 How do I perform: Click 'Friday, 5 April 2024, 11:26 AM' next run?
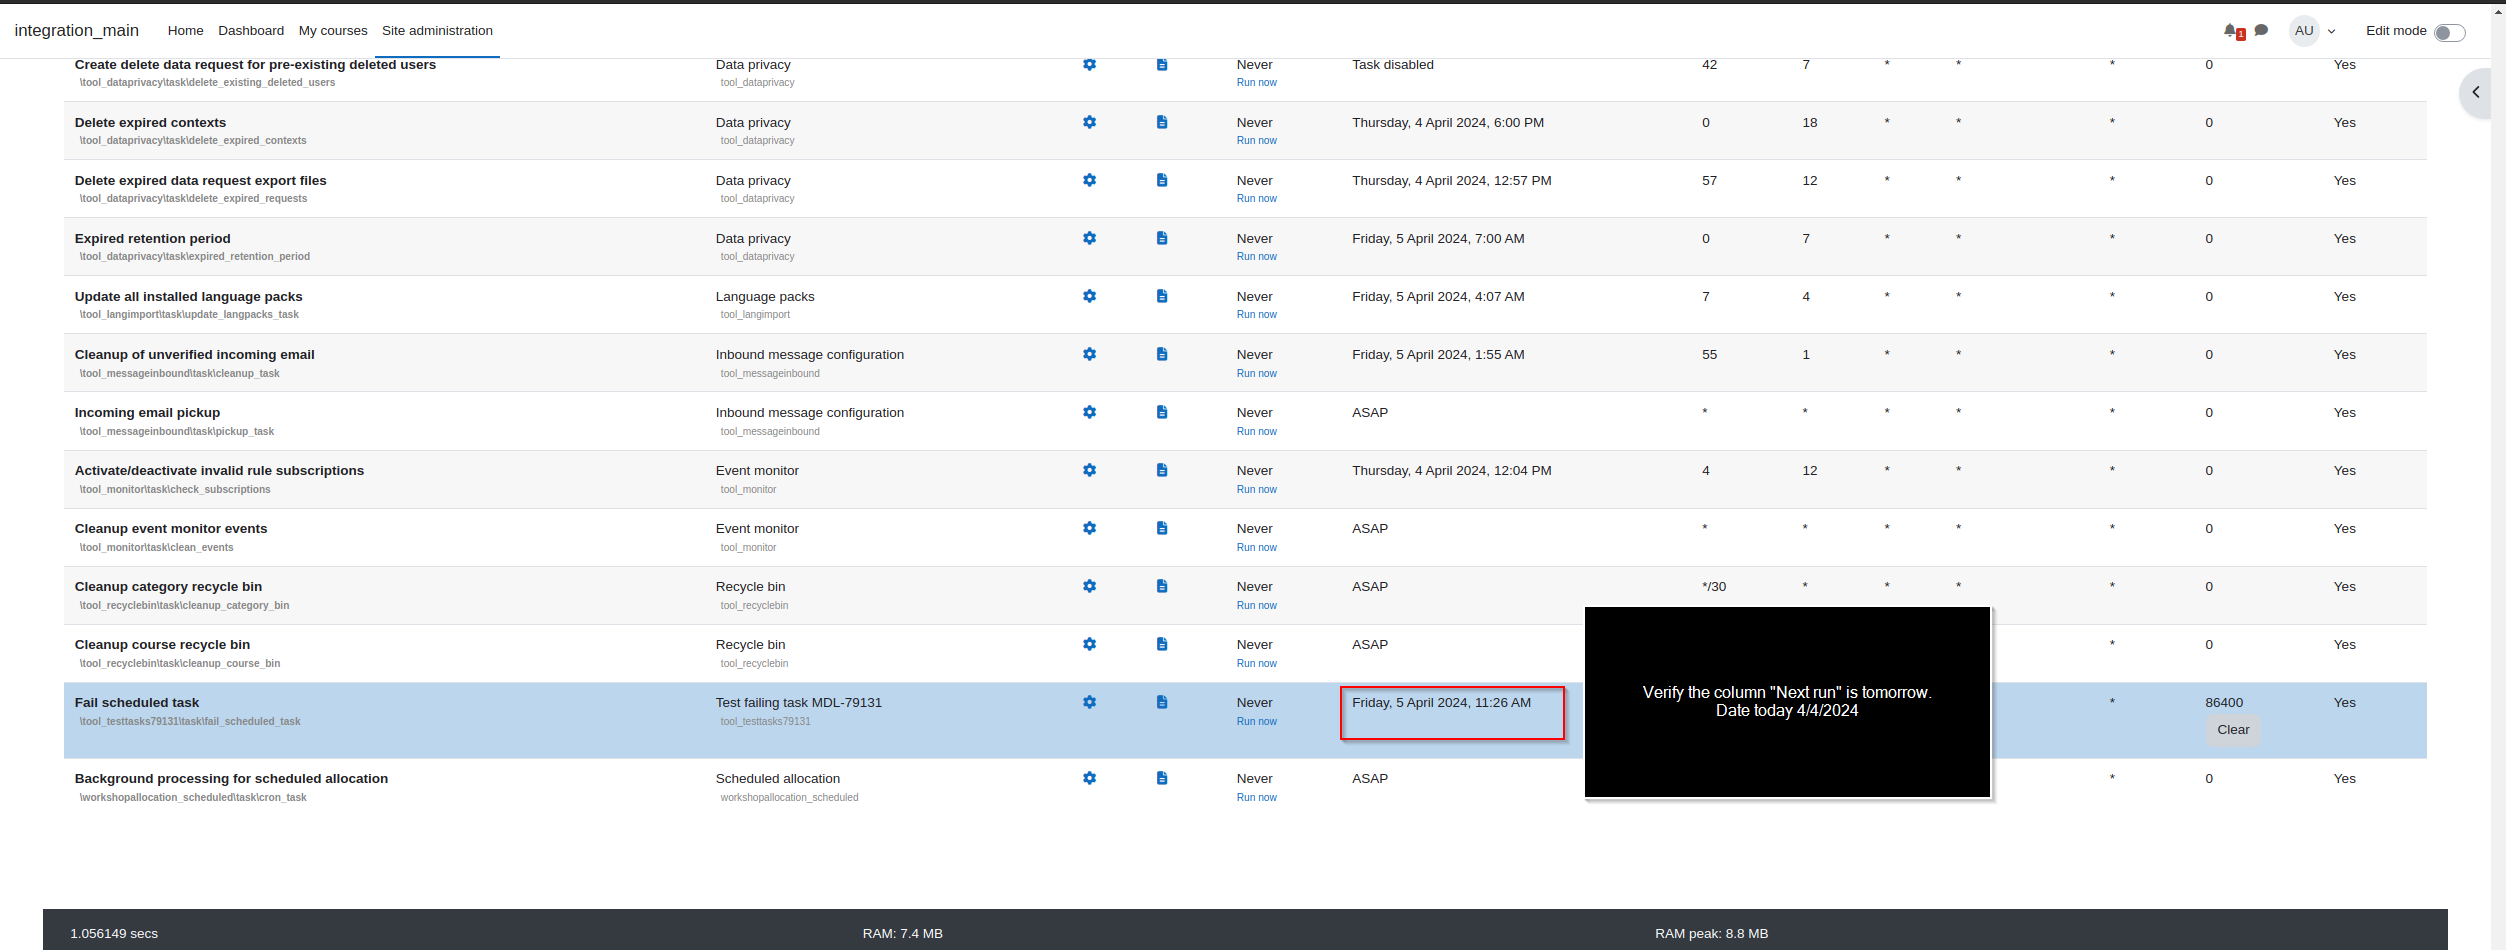coord(1441,703)
